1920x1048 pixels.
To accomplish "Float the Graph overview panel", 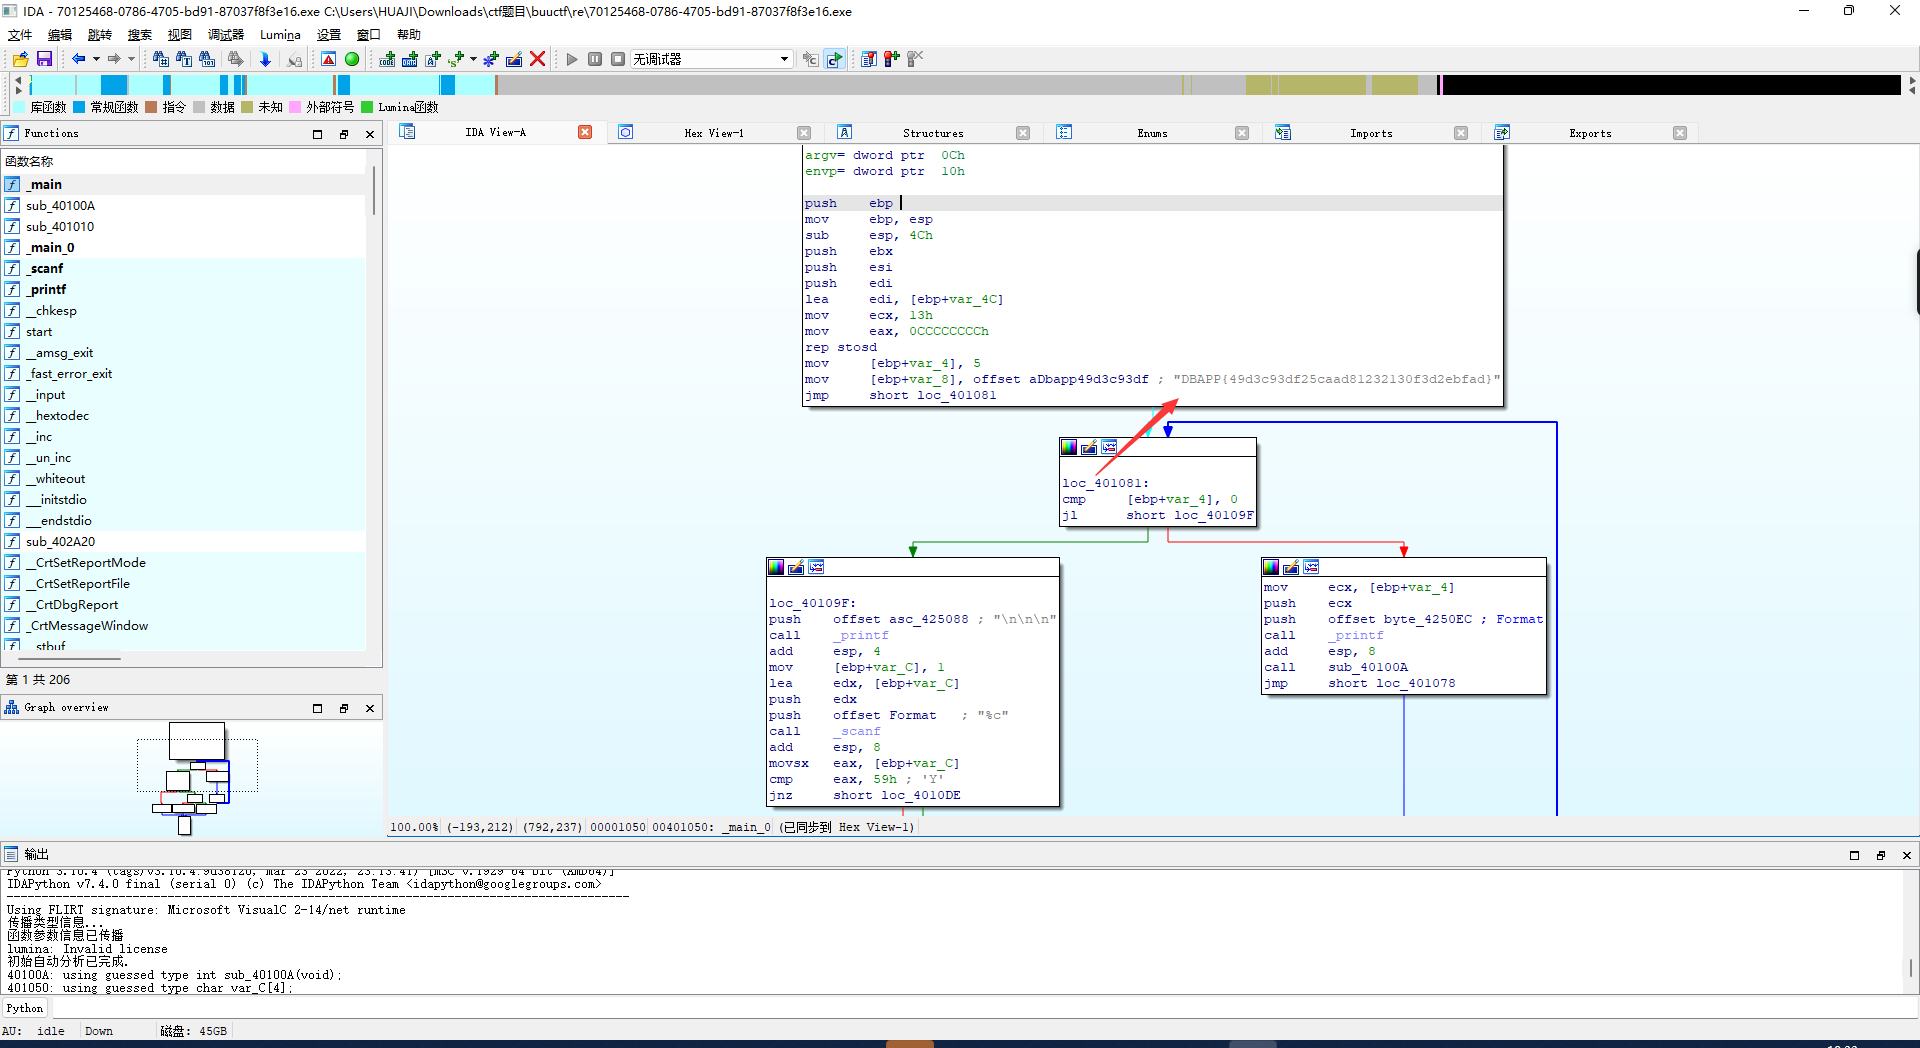I will tap(344, 708).
